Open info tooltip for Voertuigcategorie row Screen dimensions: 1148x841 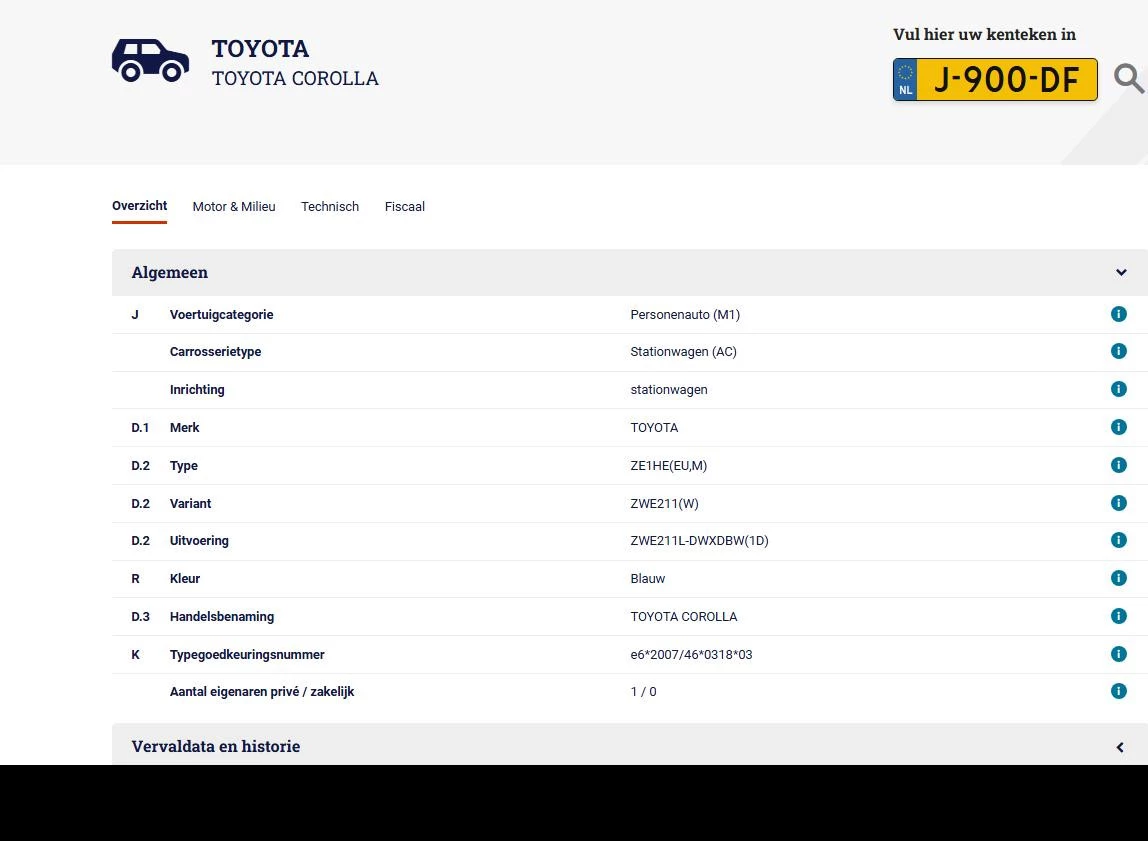(x=1119, y=313)
